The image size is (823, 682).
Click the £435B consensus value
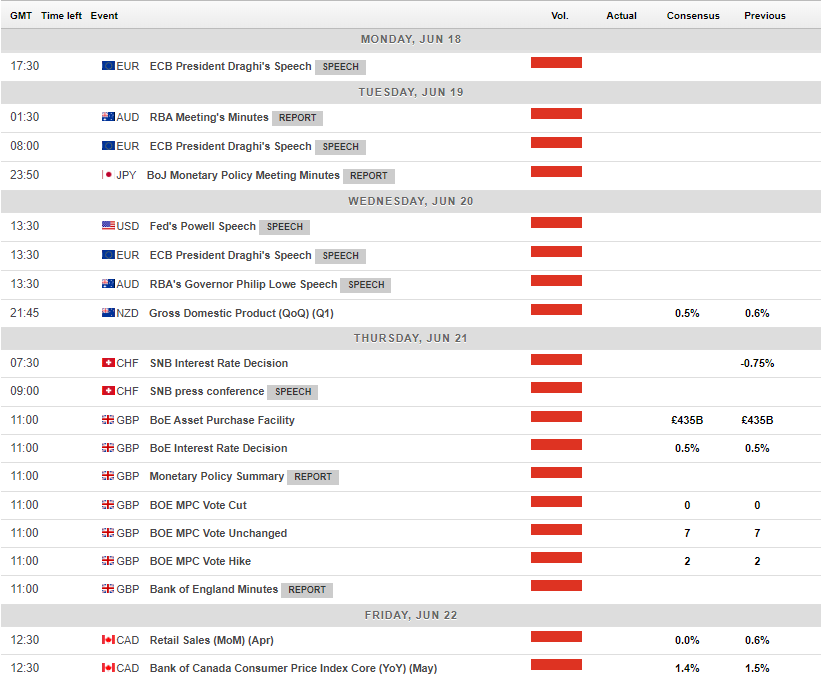pos(687,420)
